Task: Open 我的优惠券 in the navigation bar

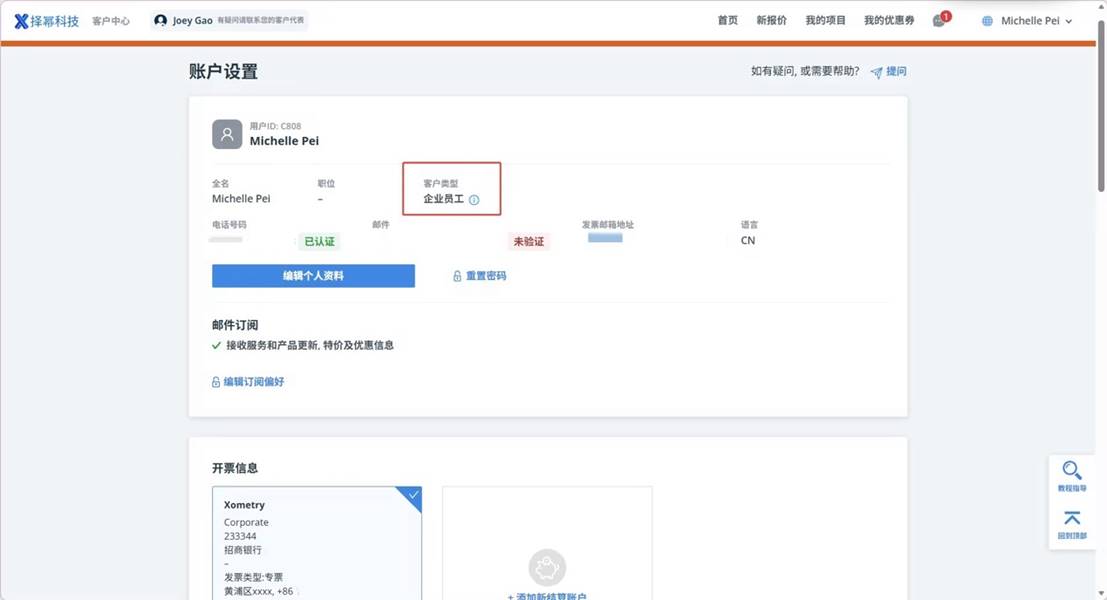Action: (889, 21)
